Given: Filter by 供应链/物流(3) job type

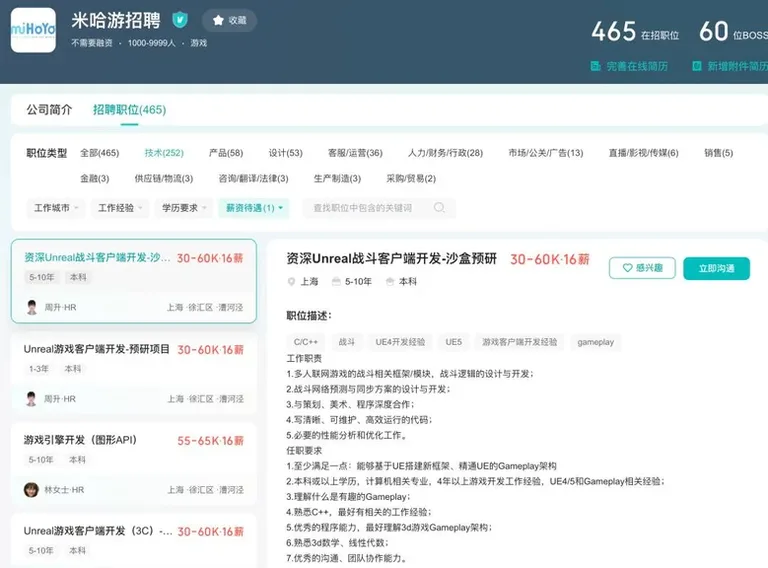Looking at the screenshot, I should point(164,178).
